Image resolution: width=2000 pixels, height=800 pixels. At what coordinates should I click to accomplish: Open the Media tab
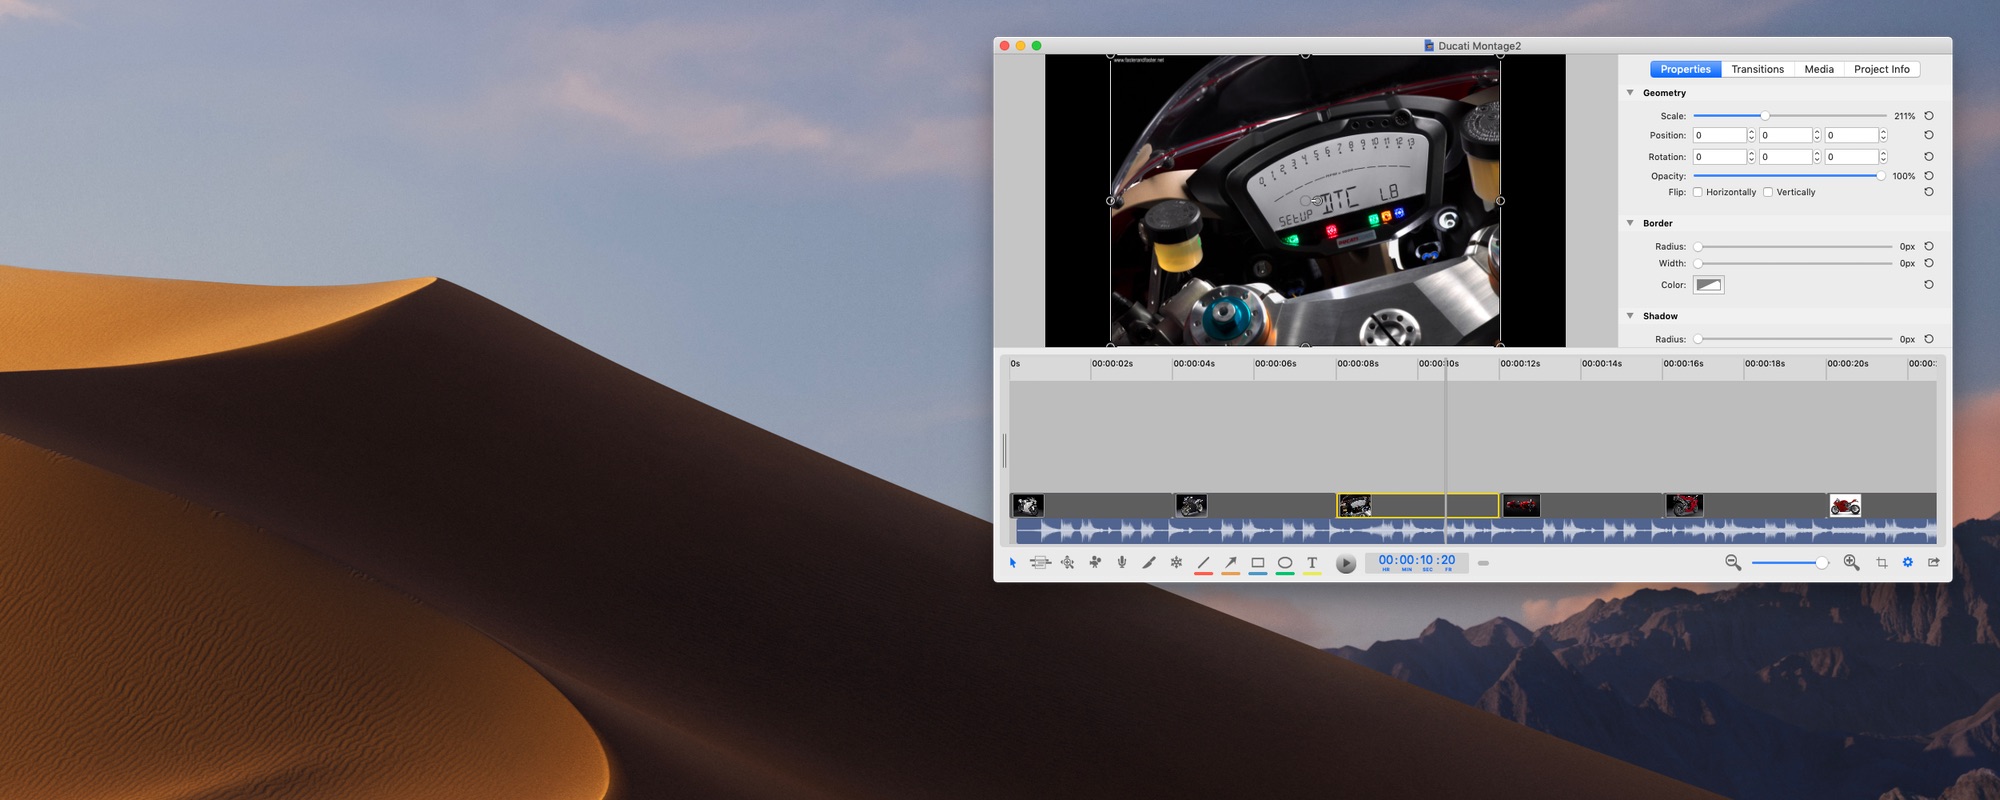(1819, 69)
